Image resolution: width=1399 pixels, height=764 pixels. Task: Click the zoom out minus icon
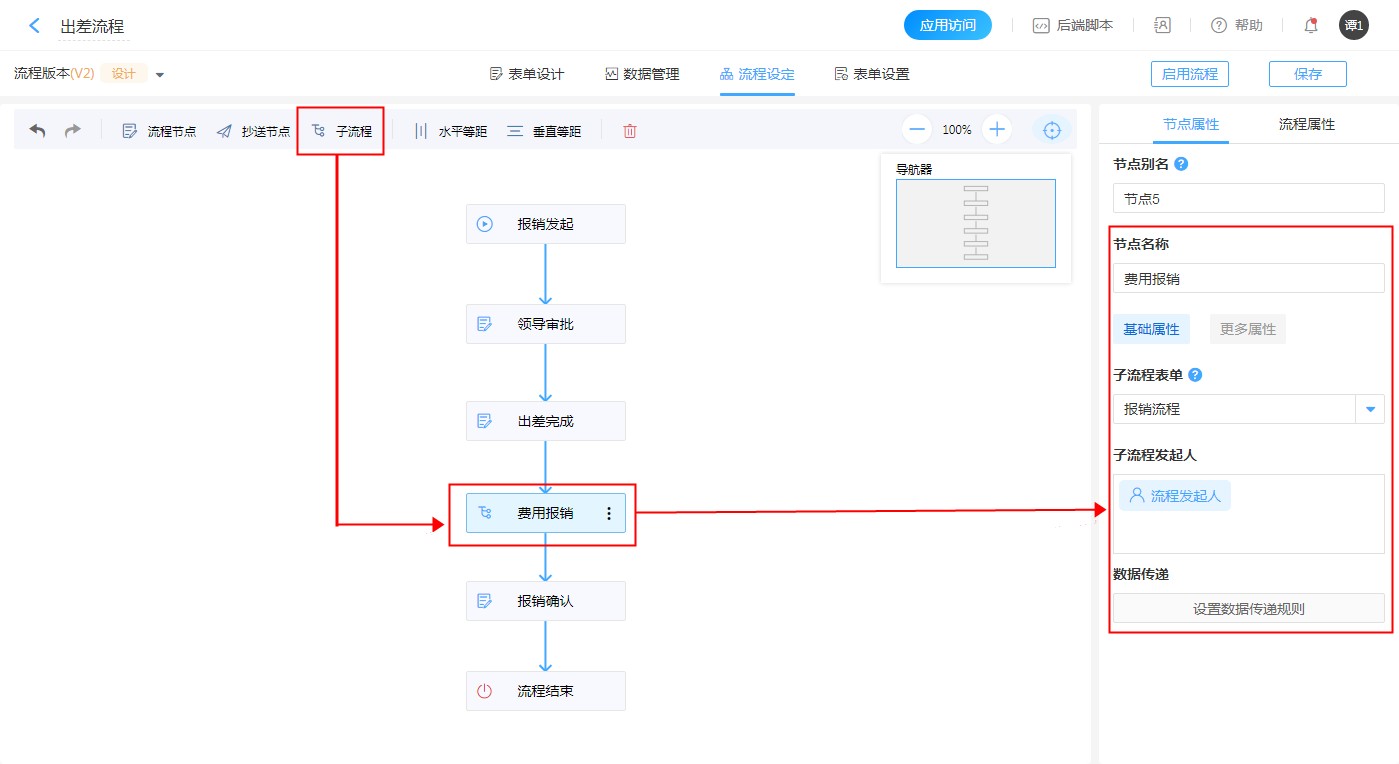coord(917,130)
